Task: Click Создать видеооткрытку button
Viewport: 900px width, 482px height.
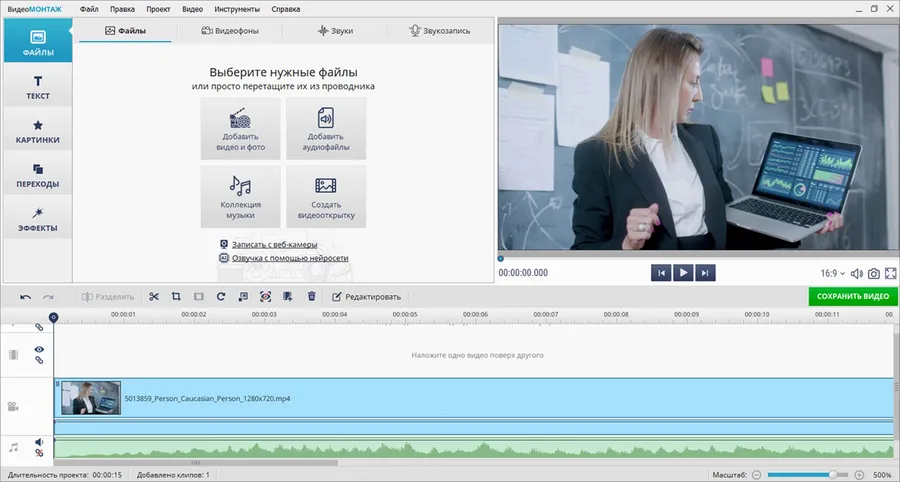Action: [326, 197]
